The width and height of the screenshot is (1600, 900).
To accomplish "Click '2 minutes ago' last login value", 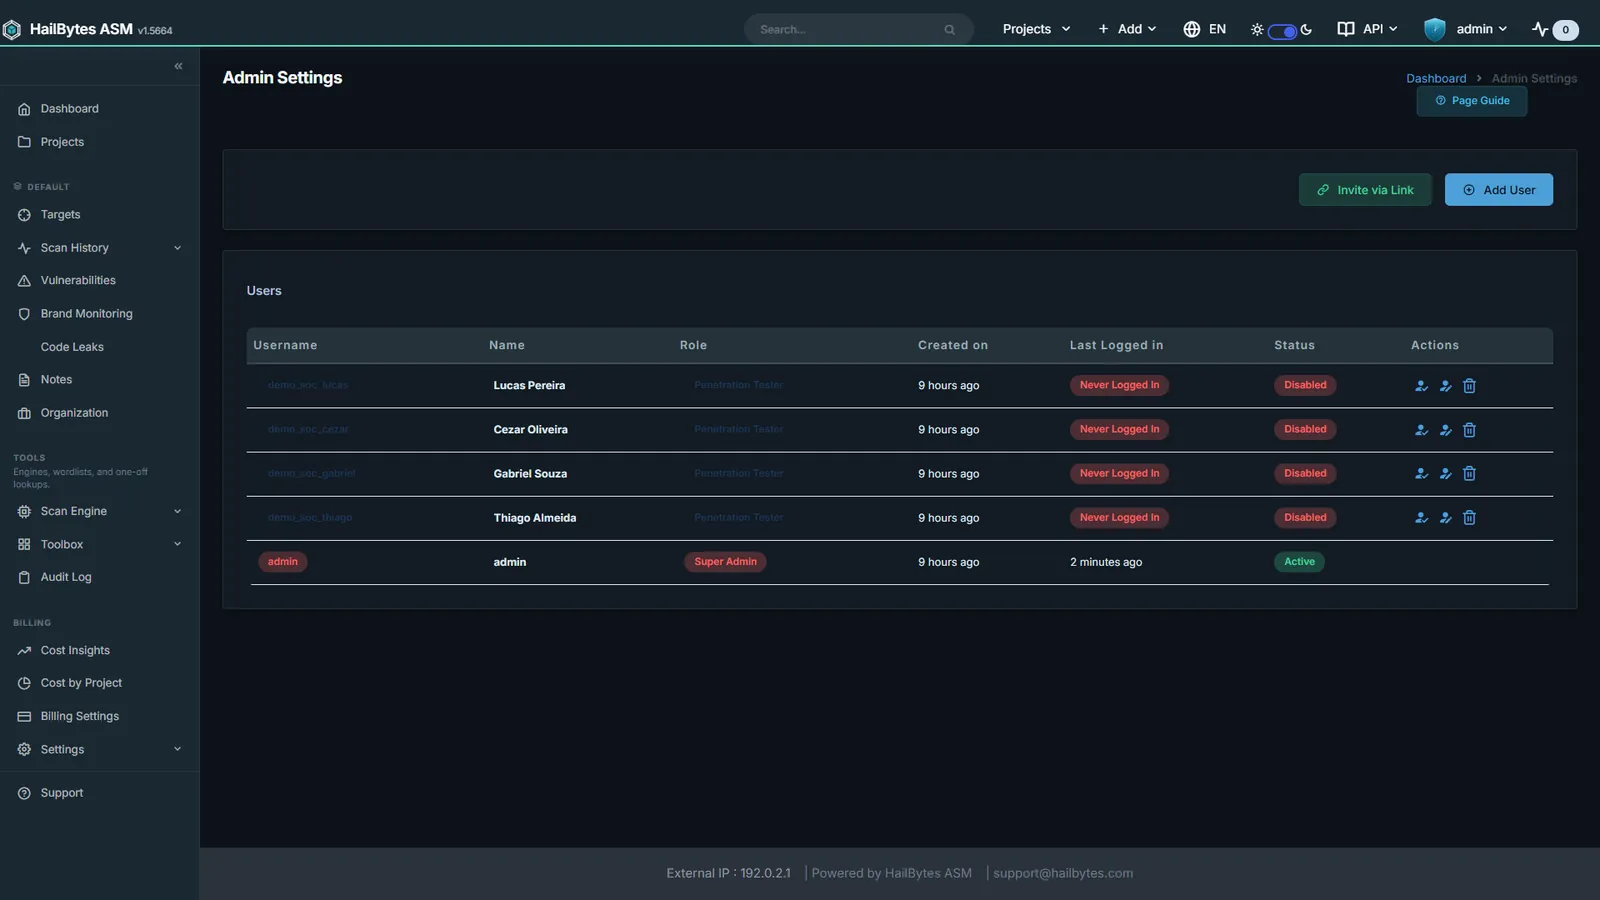I will pos(1106,562).
